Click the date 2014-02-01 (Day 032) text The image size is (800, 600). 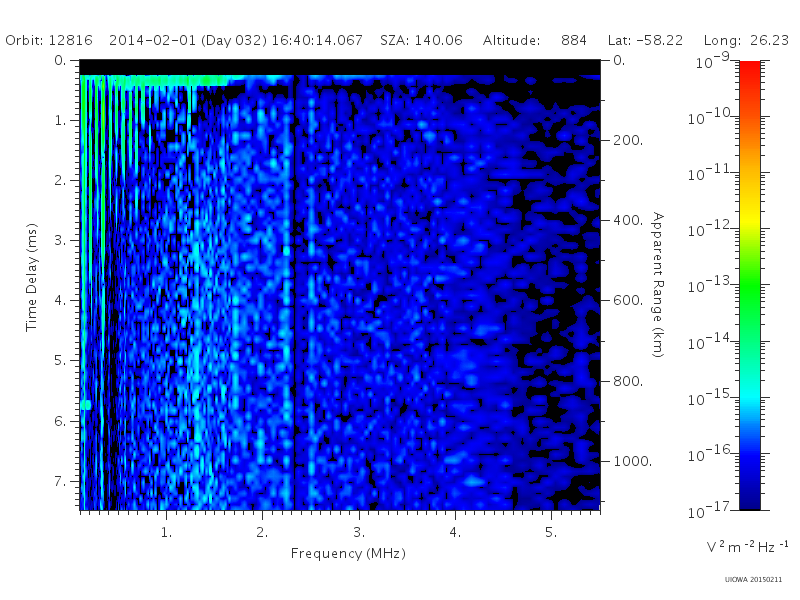click(188, 40)
